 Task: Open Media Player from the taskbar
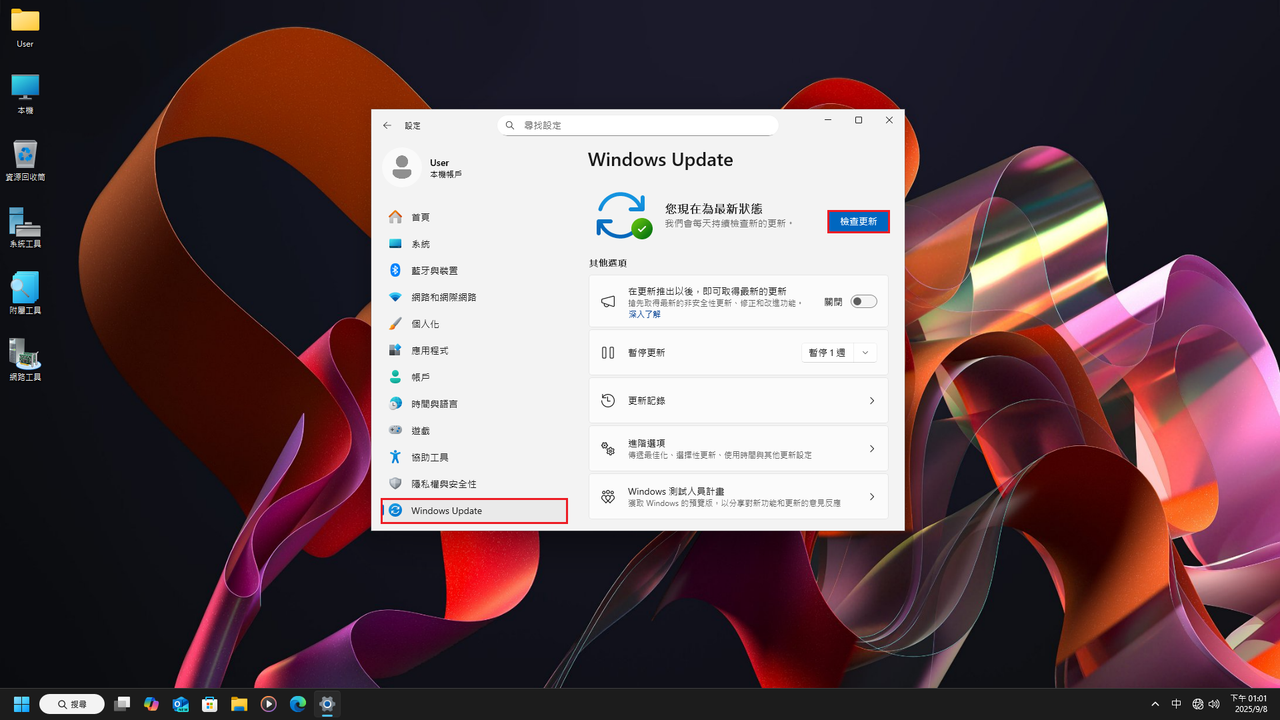pos(268,704)
